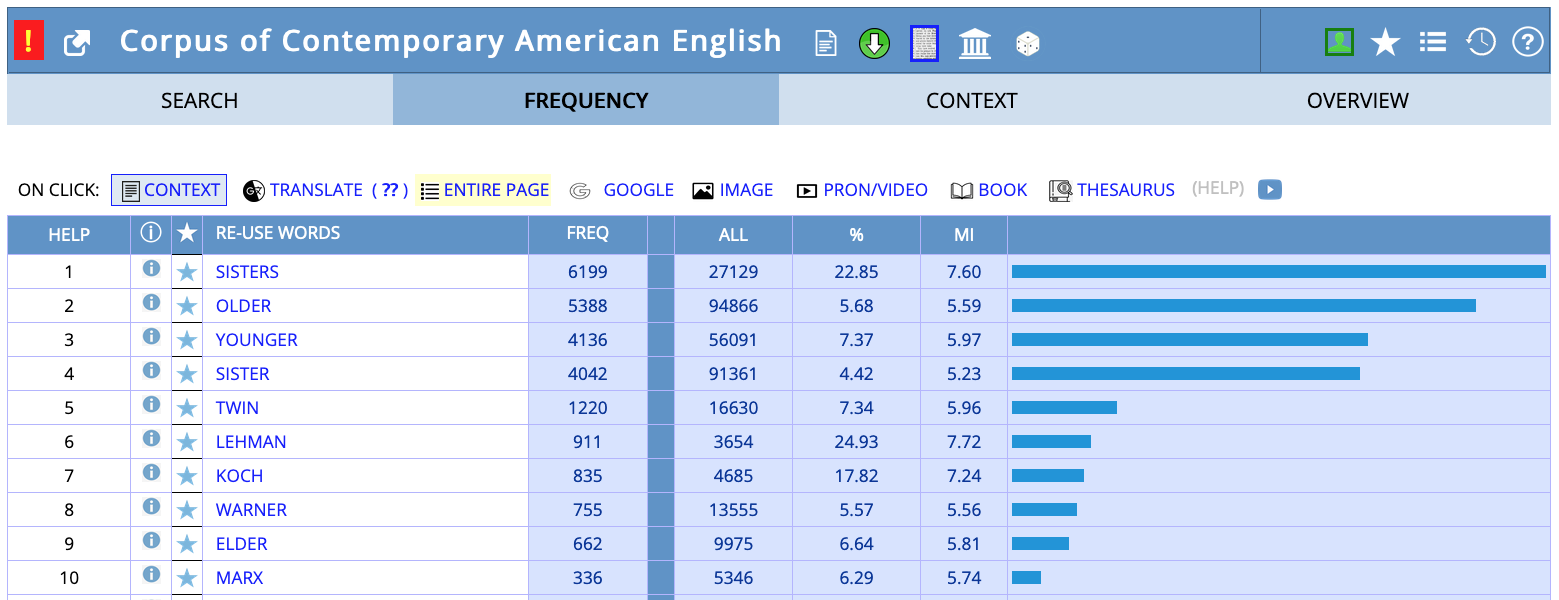The image size is (1559, 600).
Task: Open the museum building icon in header
Action: [974, 43]
